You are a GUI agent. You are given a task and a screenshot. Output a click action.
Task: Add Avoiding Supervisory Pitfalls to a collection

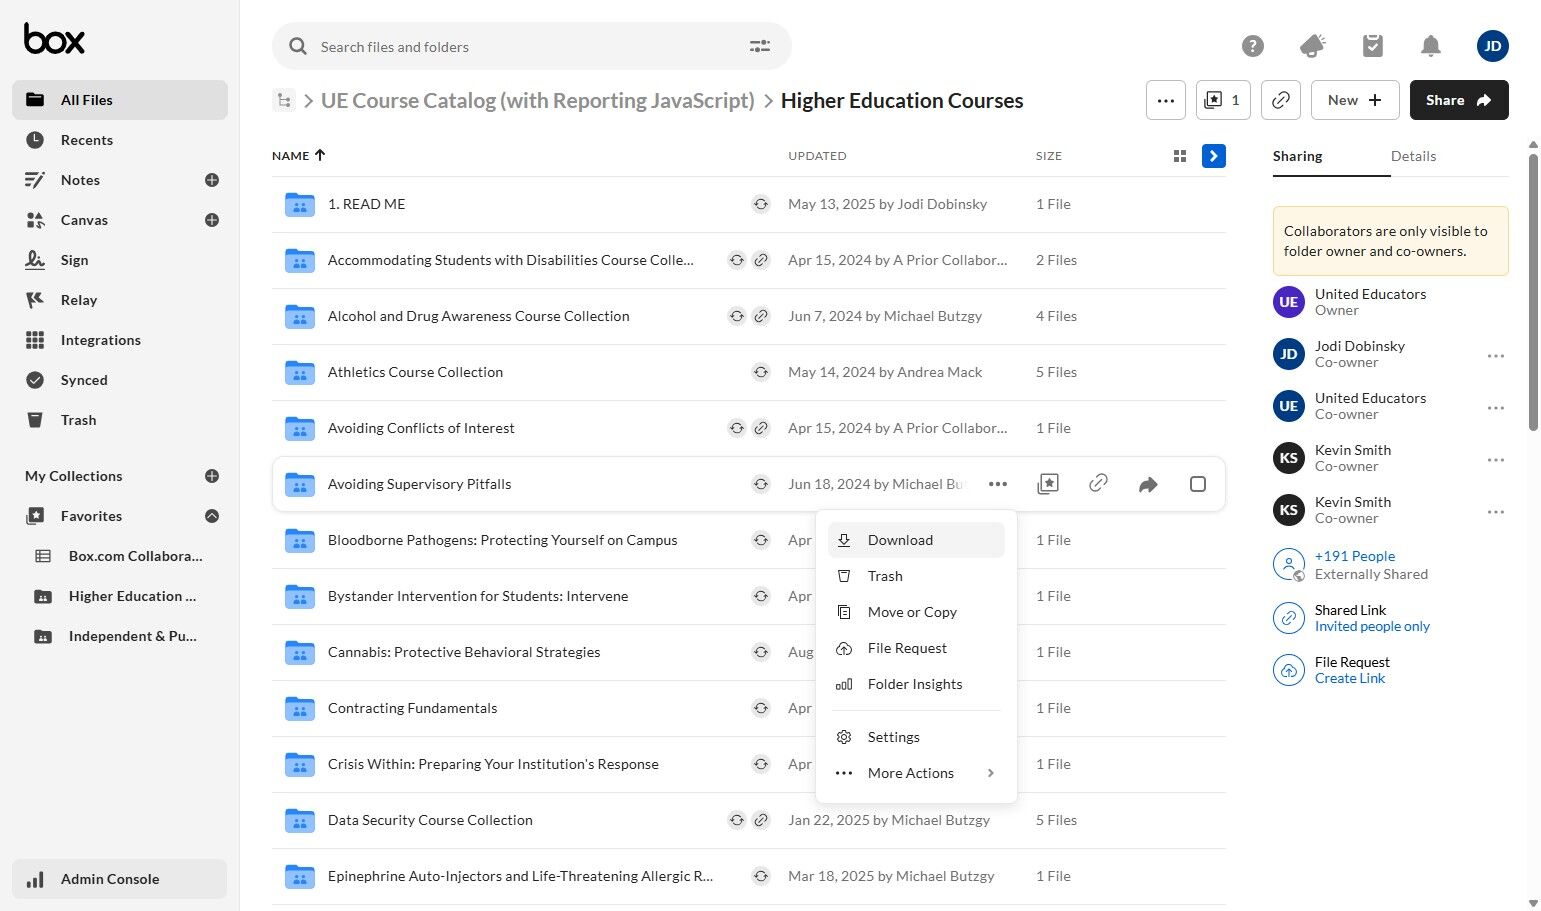1048,484
